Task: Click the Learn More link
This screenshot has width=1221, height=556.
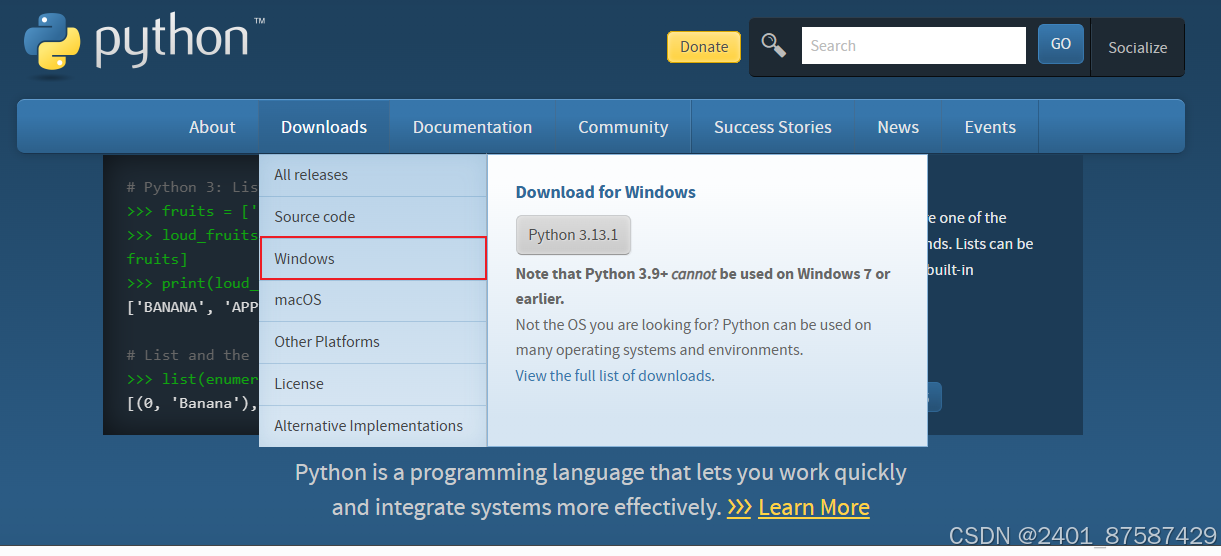Action: point(814,507)
